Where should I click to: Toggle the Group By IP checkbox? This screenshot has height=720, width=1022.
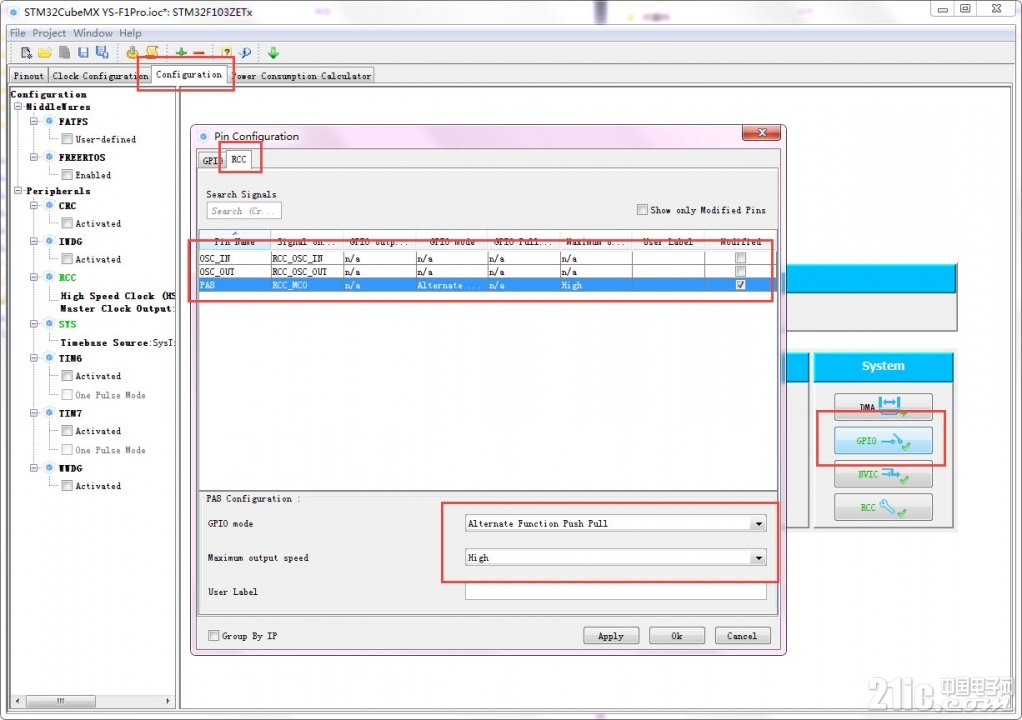coord(213,635)
